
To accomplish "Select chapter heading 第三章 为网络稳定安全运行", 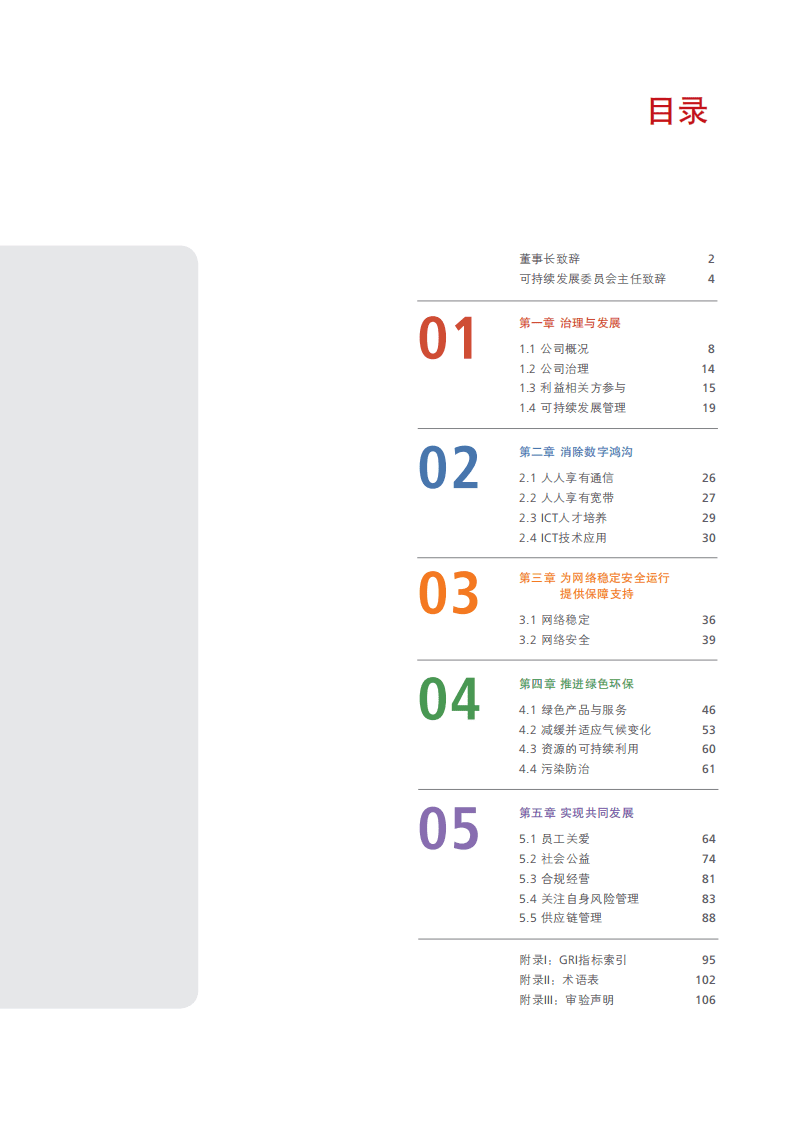I will 594,578.
